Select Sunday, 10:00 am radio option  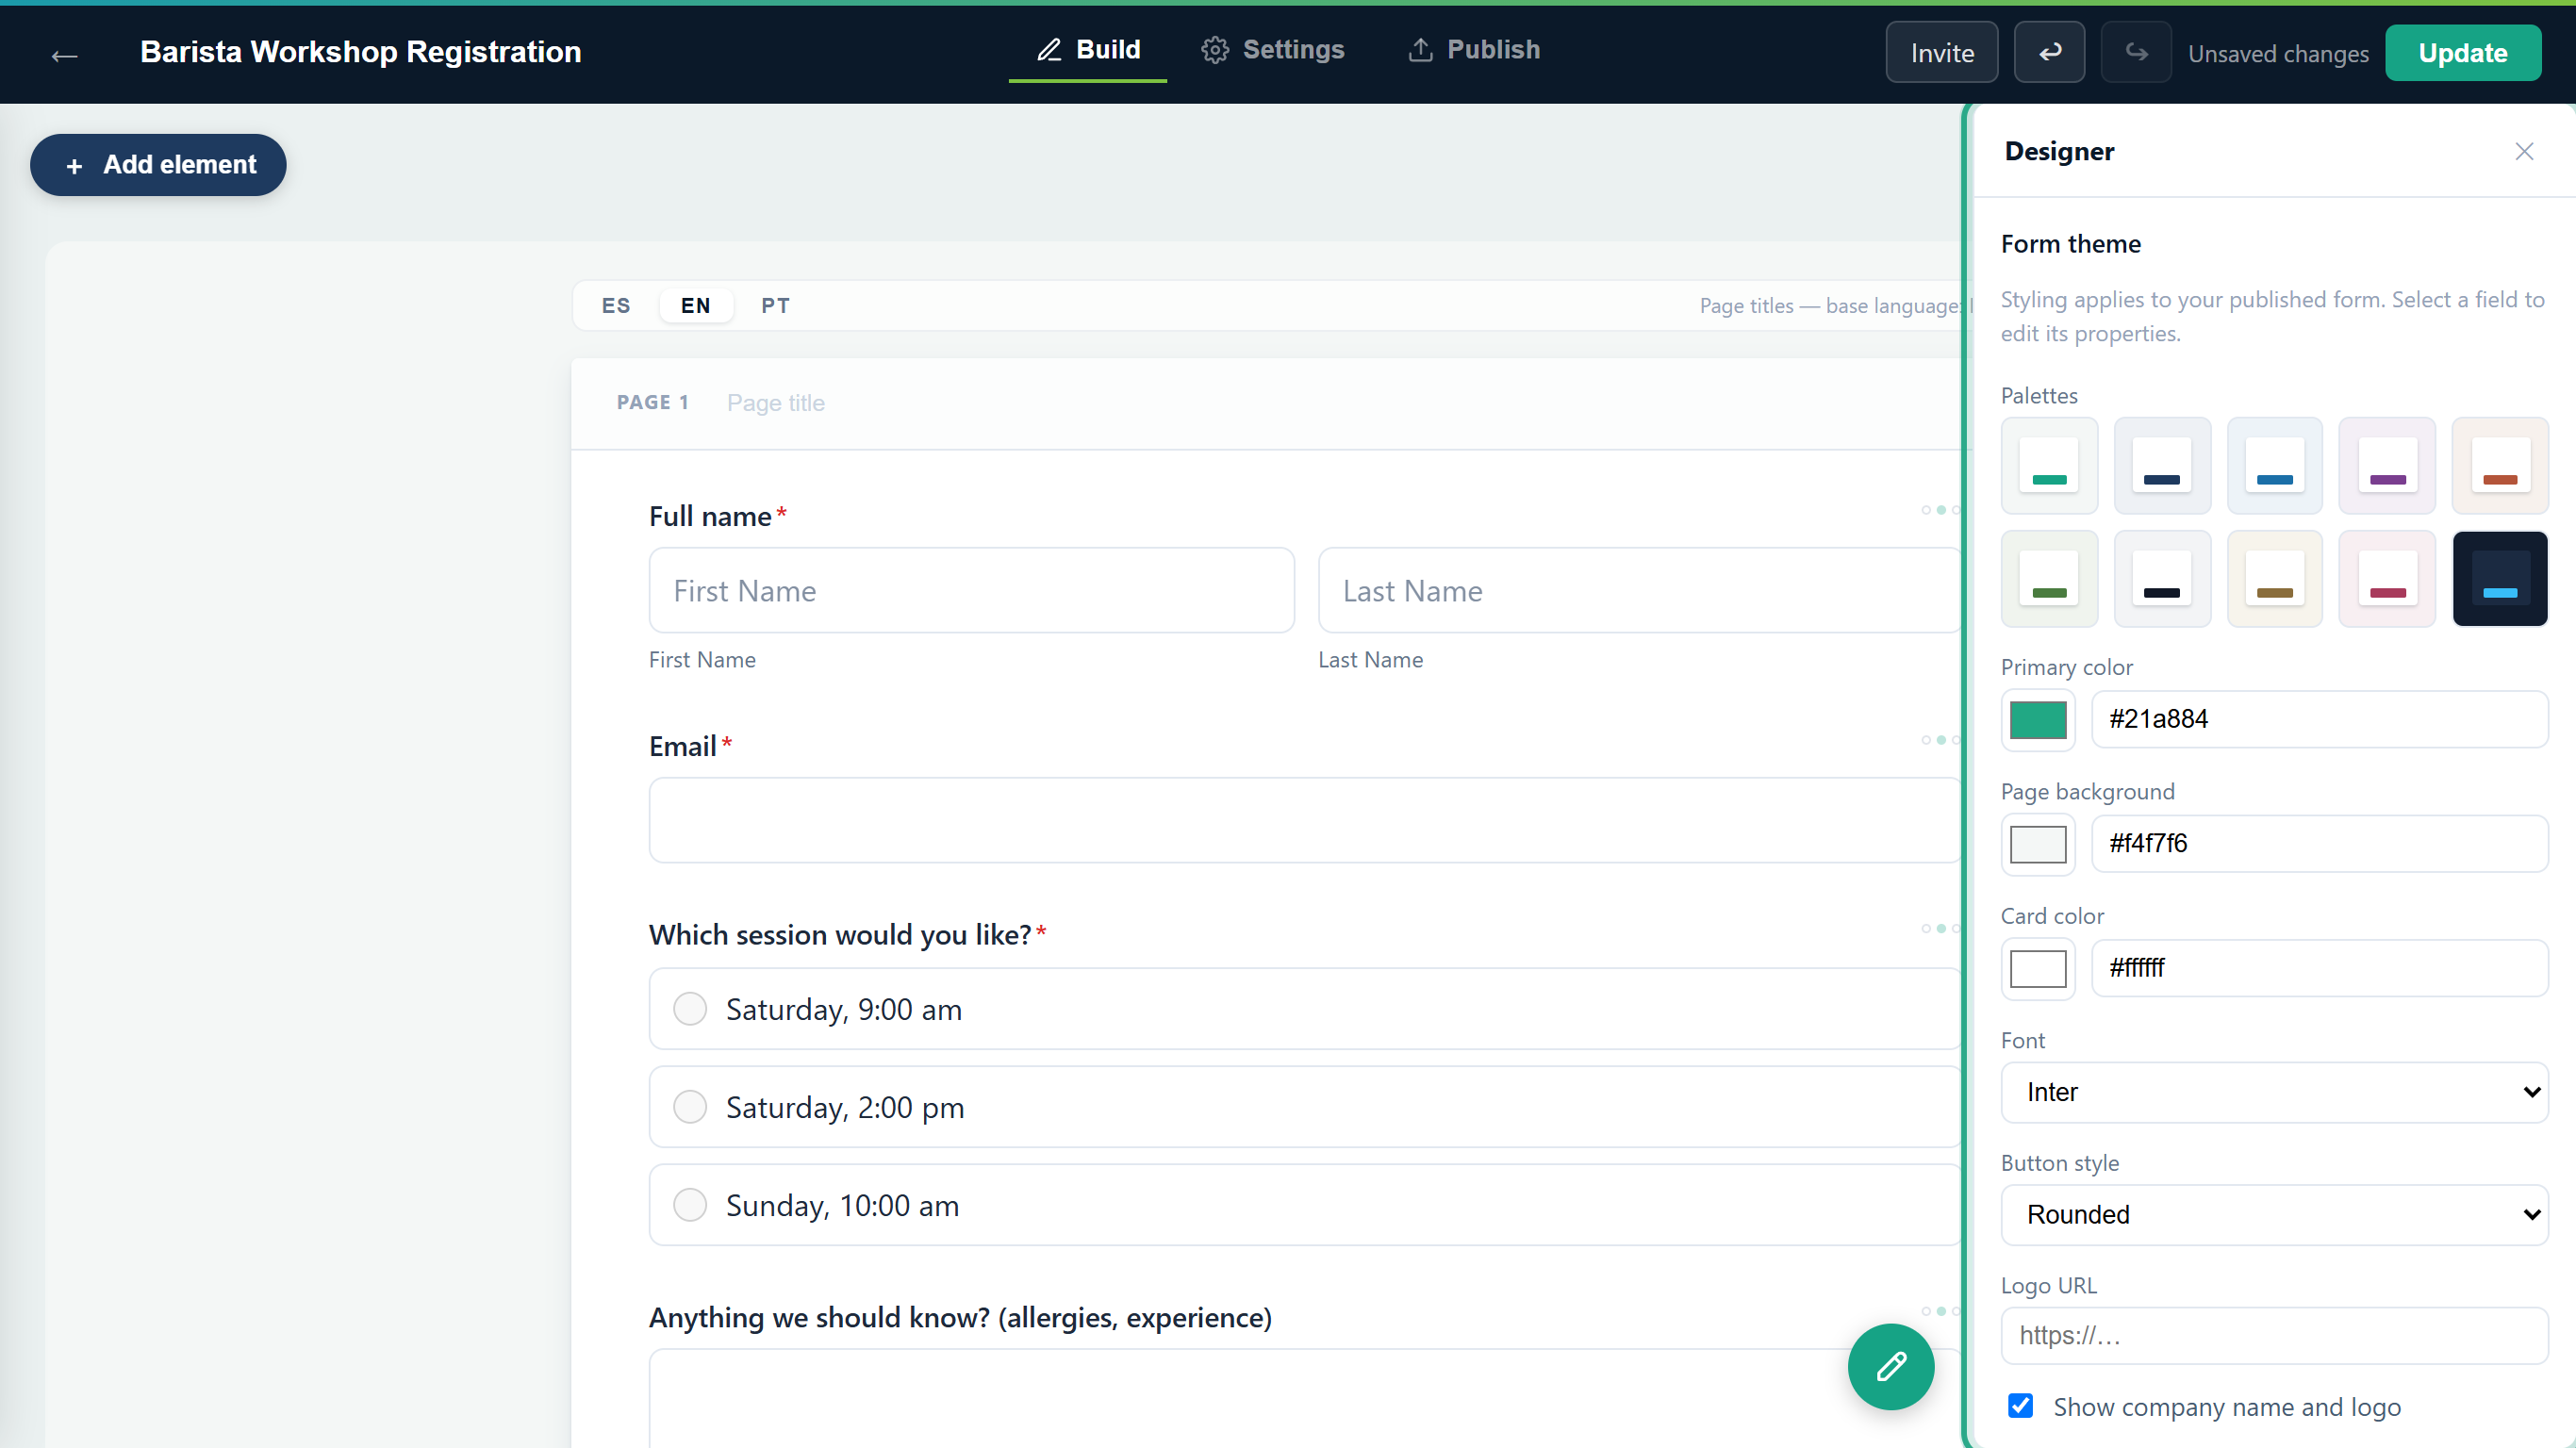[x=1305, y=1205]
